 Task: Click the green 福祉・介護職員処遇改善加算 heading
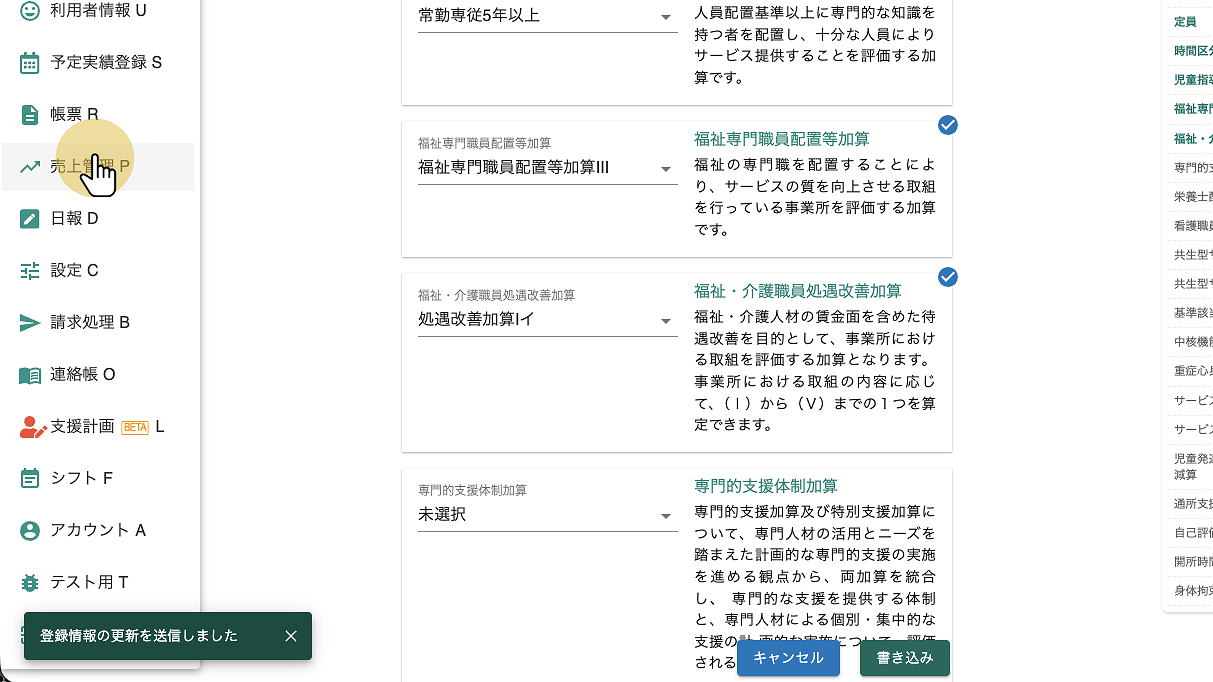click(x=798, y=291)
